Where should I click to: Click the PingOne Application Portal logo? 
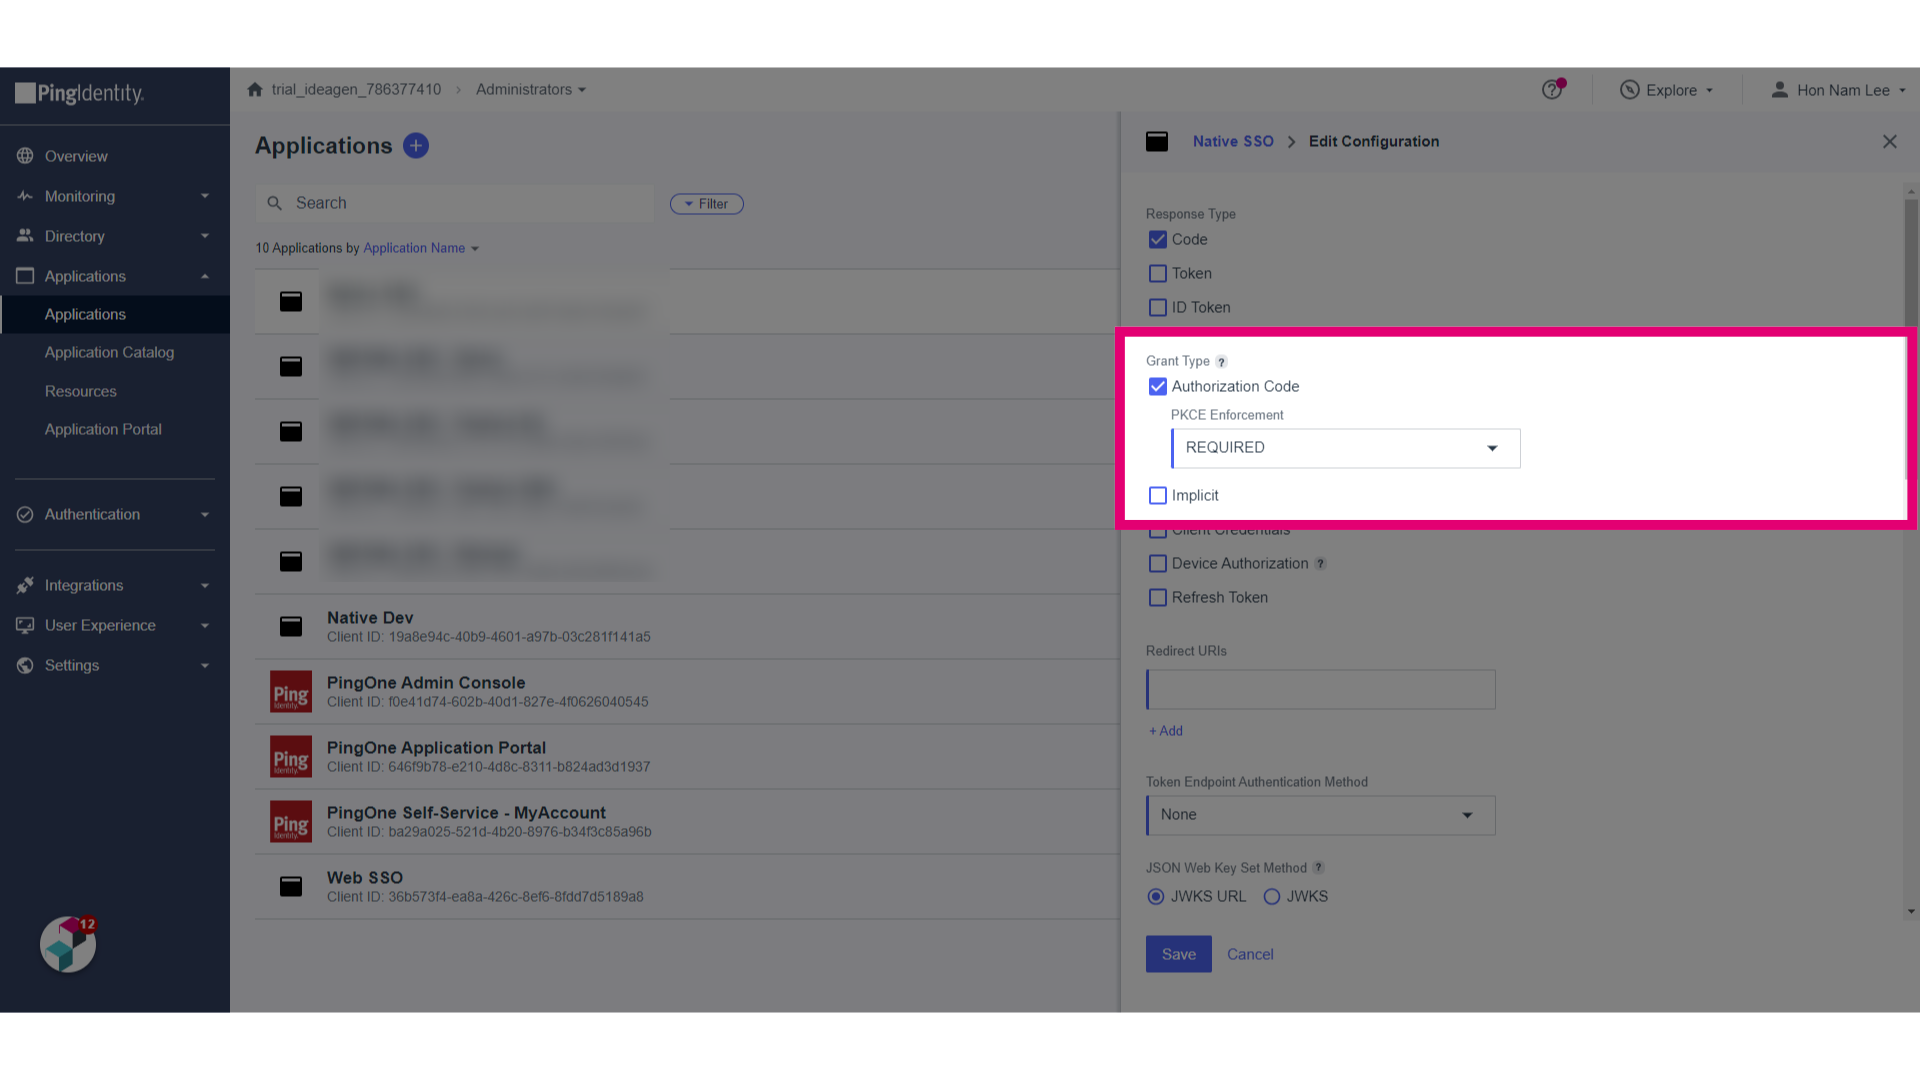(291, 757)
